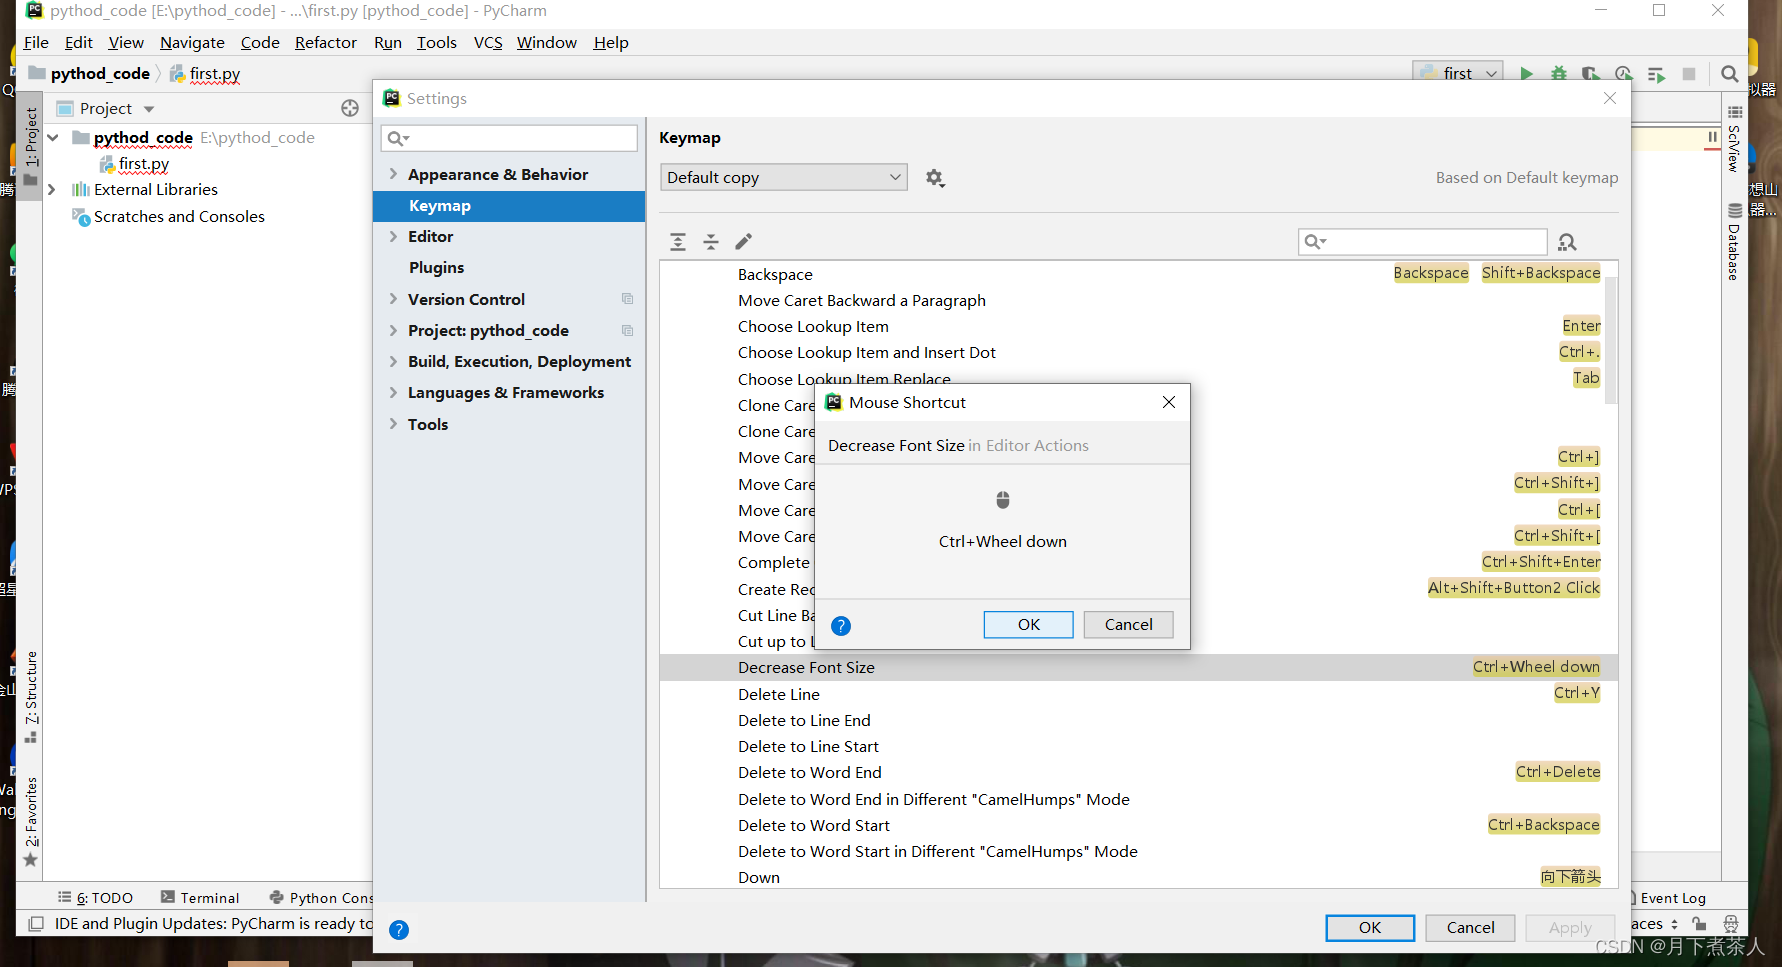Expand Appearance & Behavior settings
The image size is (1782, 967).
point(393,174)
